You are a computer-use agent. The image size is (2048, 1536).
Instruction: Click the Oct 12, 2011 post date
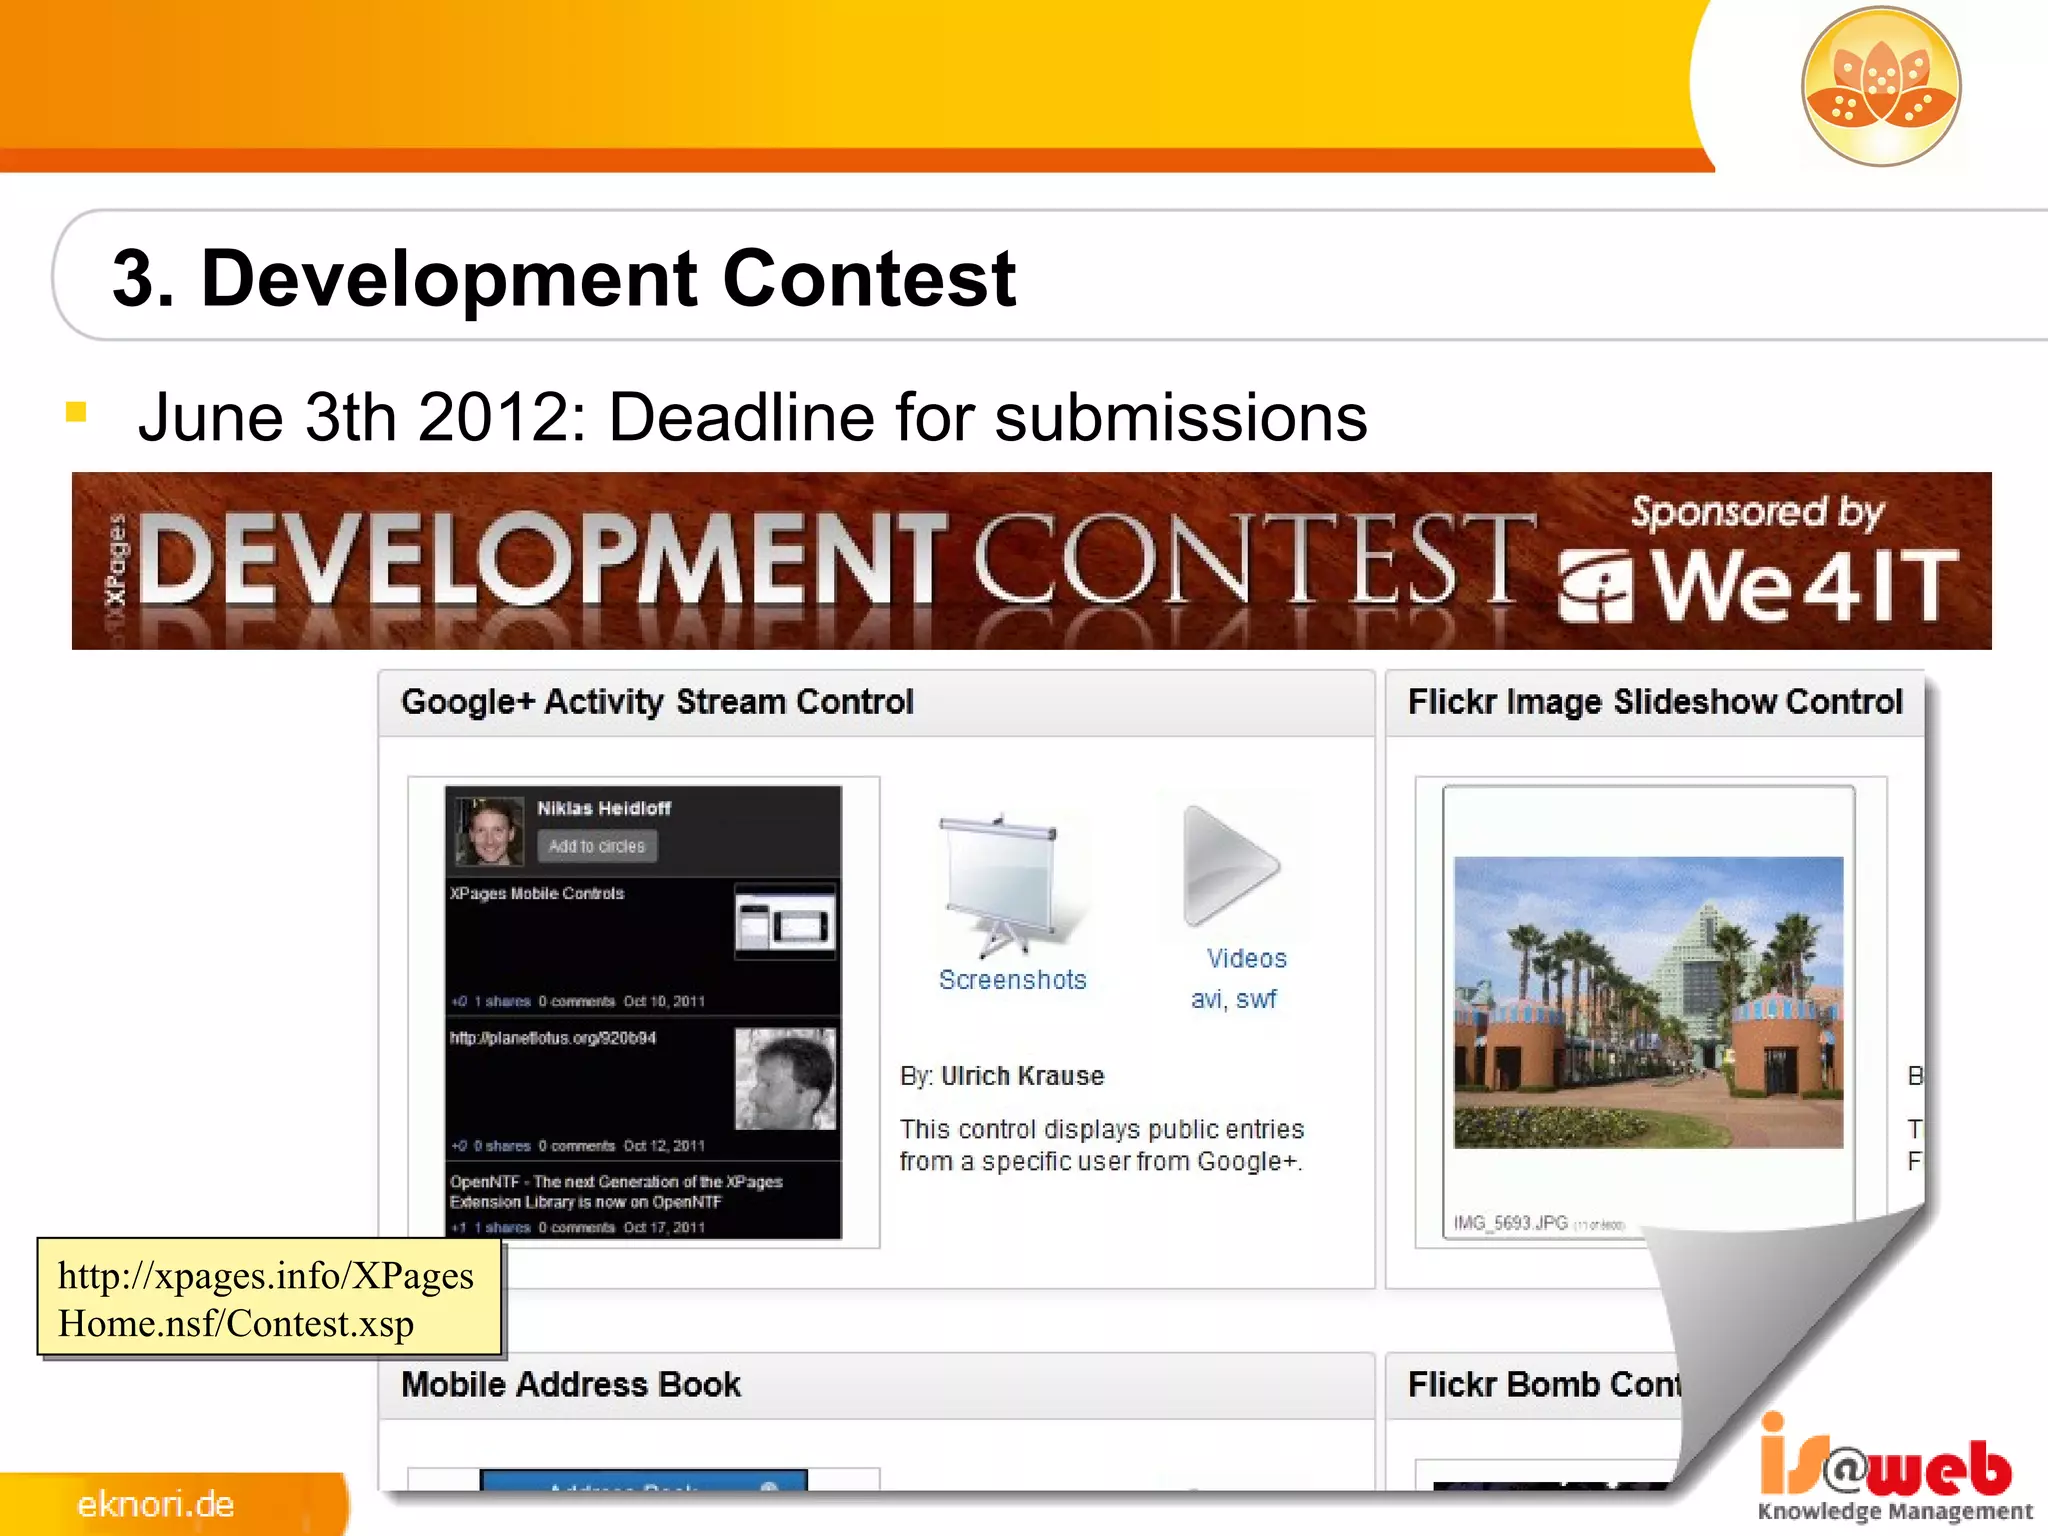click(x=664, y=1146)
